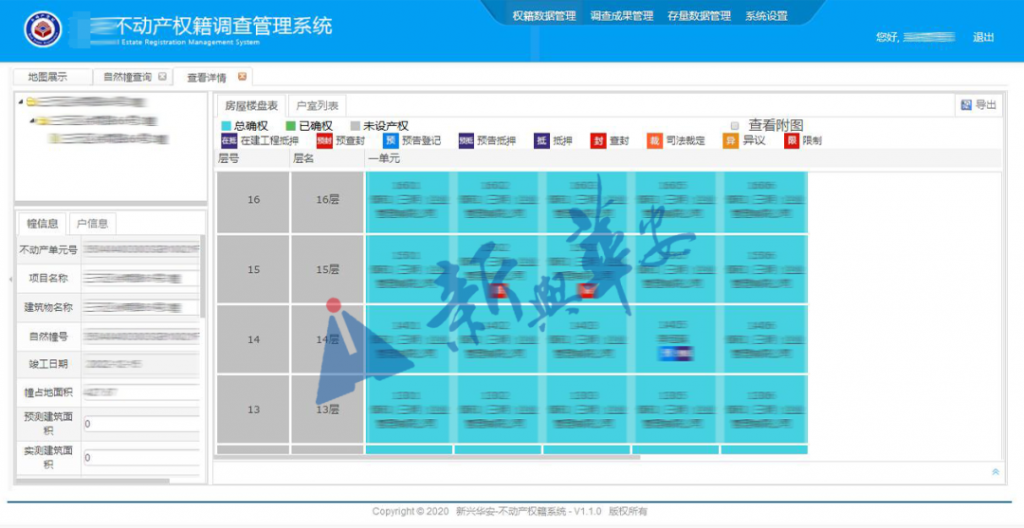Click the 退出 logout link
Image resolution: width=1024 pixels, height=528 pixels.
pyautogui.click(x=983, y=37)
